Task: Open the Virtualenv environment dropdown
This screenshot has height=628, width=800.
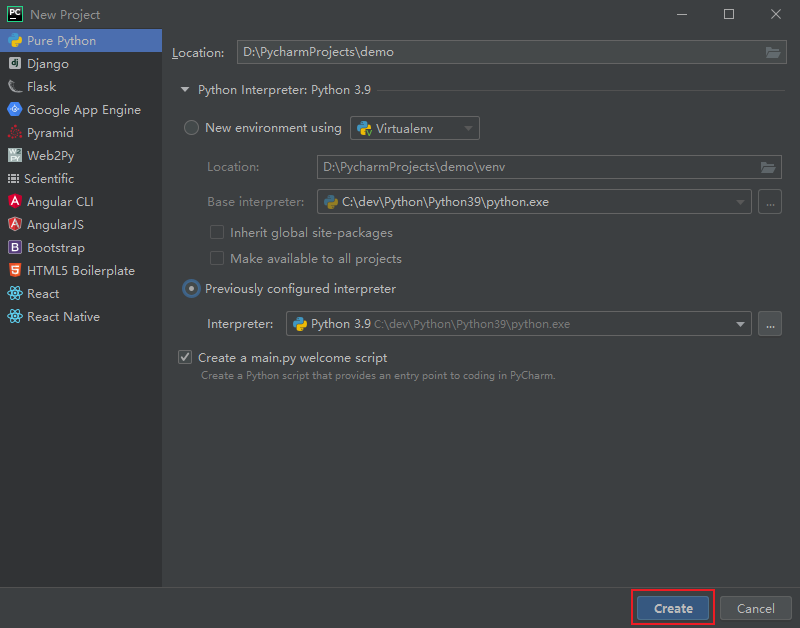Action: pos(415,128)
